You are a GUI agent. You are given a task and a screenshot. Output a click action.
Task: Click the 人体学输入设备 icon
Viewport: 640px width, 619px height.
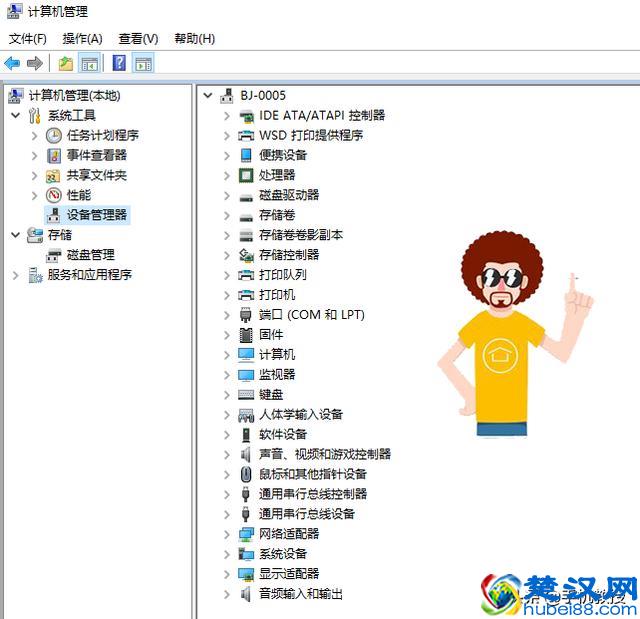[x=246, y=415]
